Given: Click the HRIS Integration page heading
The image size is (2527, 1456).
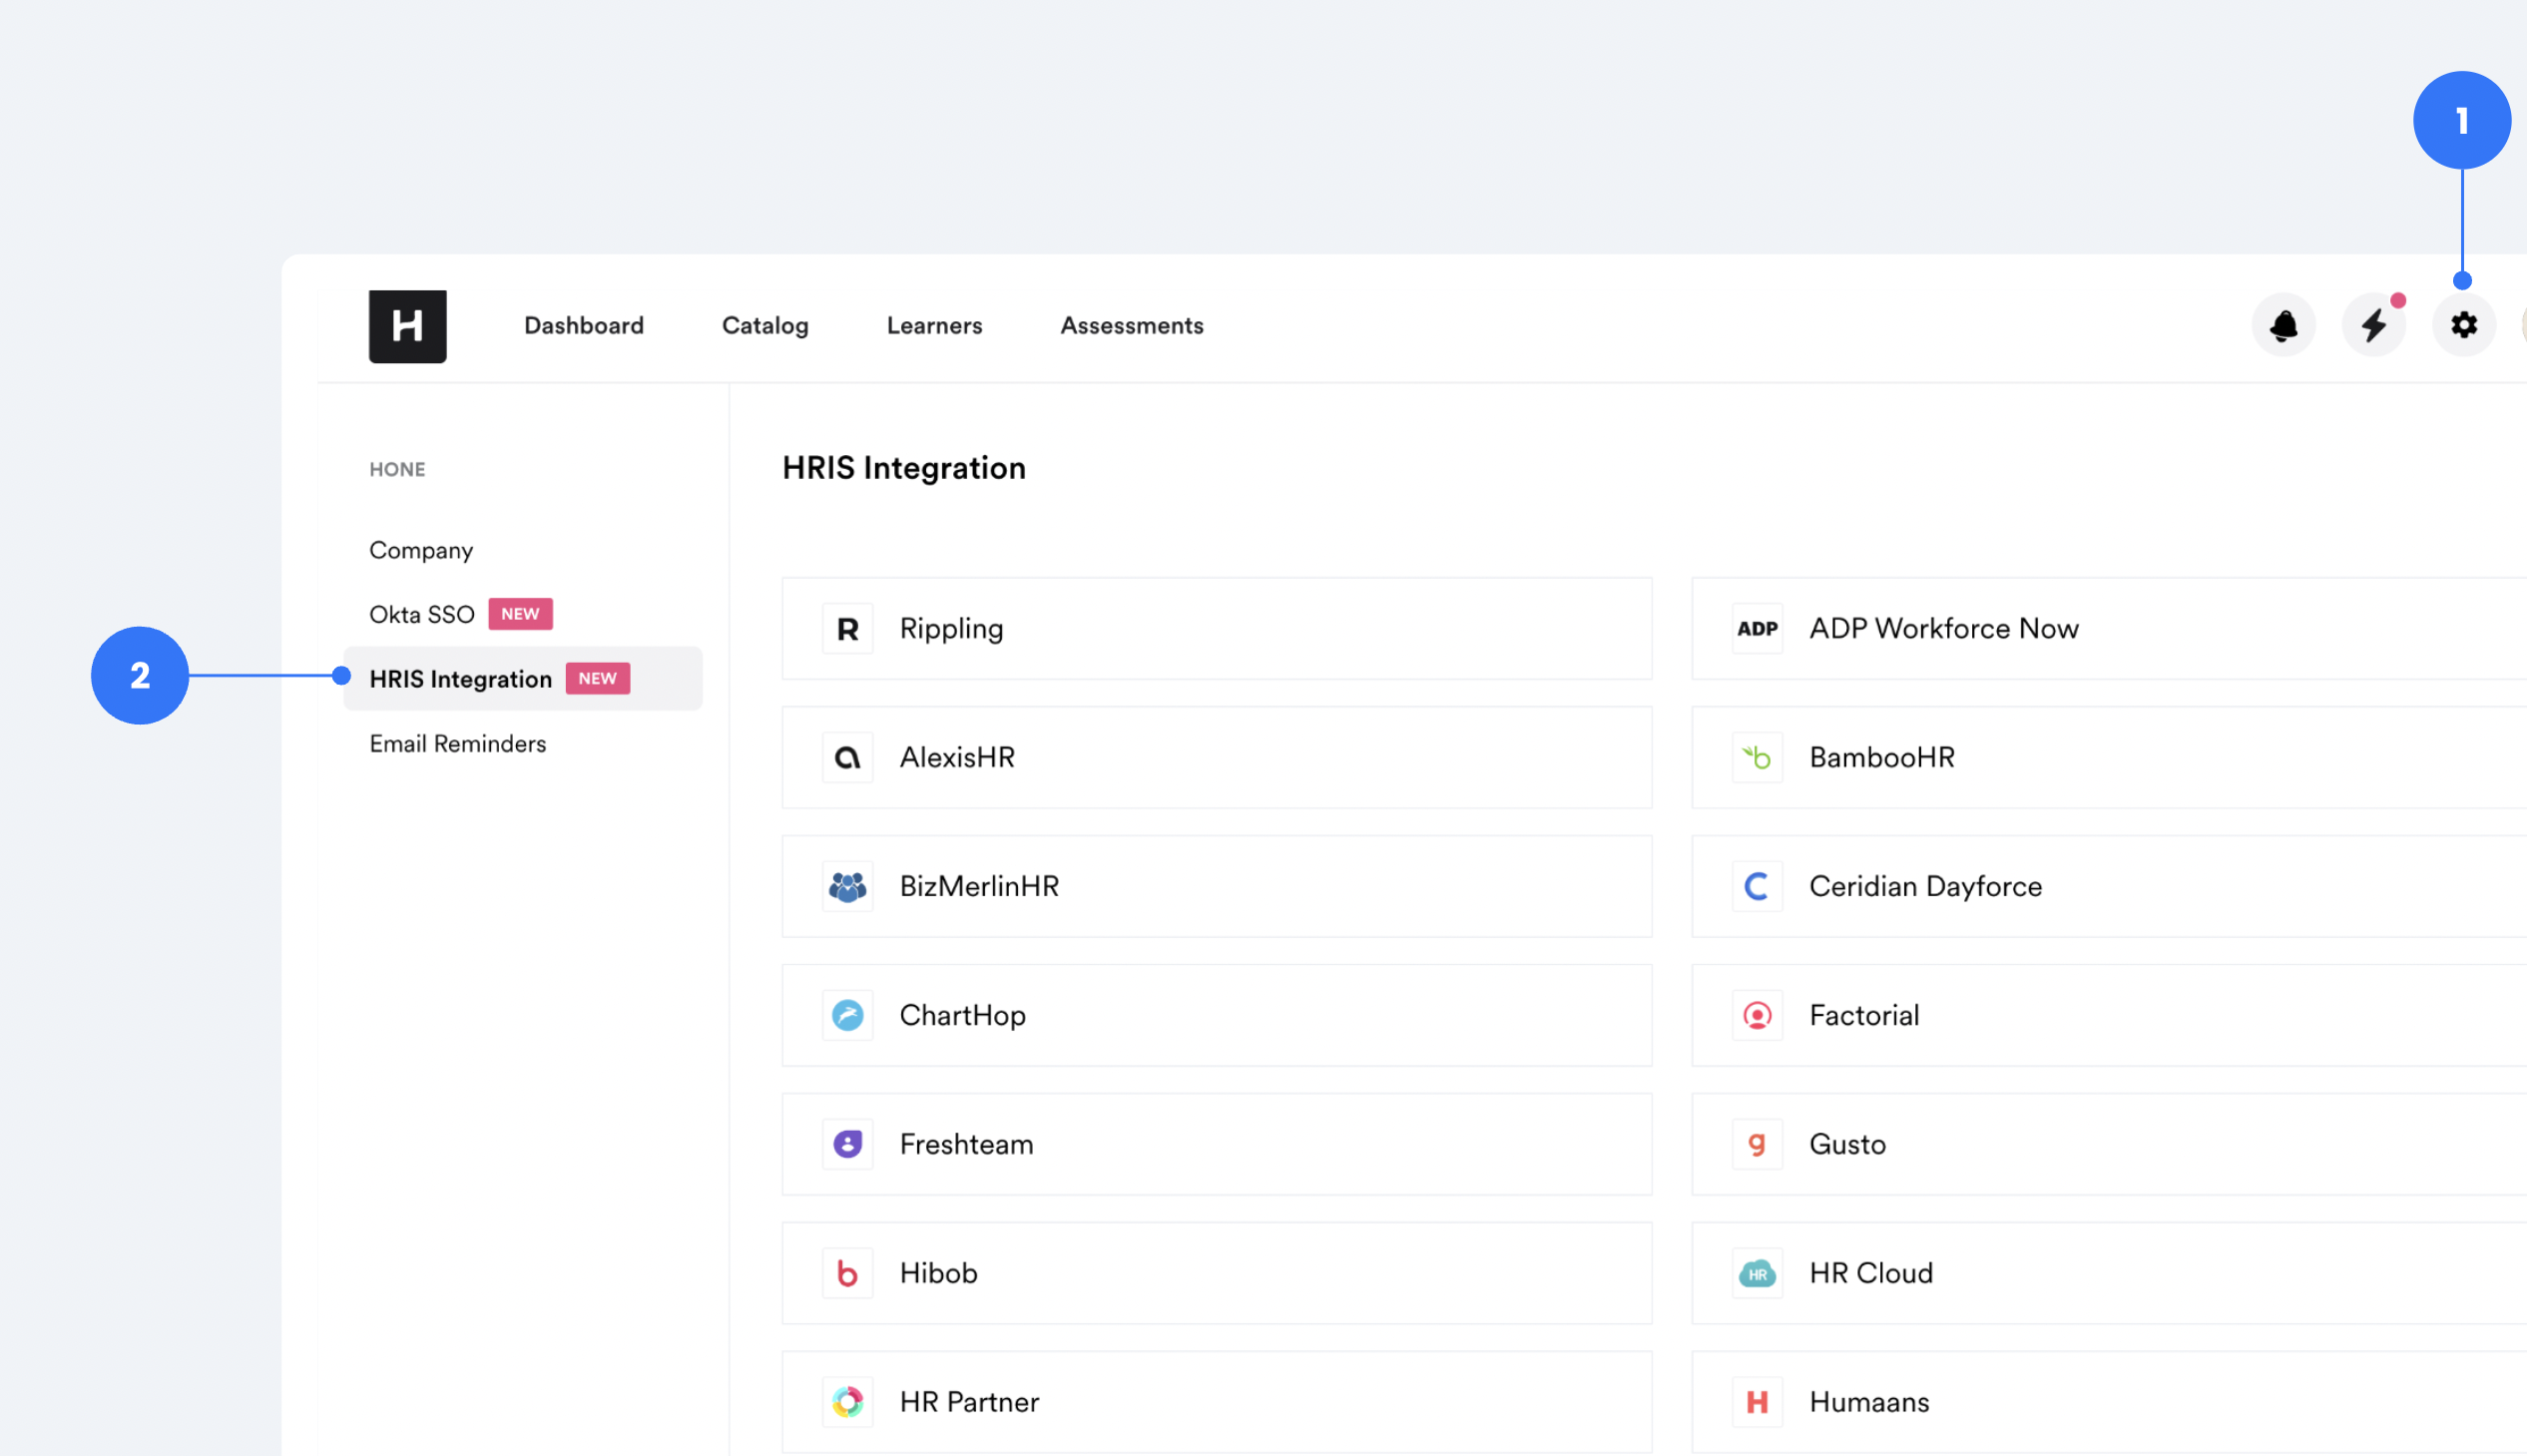Looking at the screenshot, I should tap(904, 468).
